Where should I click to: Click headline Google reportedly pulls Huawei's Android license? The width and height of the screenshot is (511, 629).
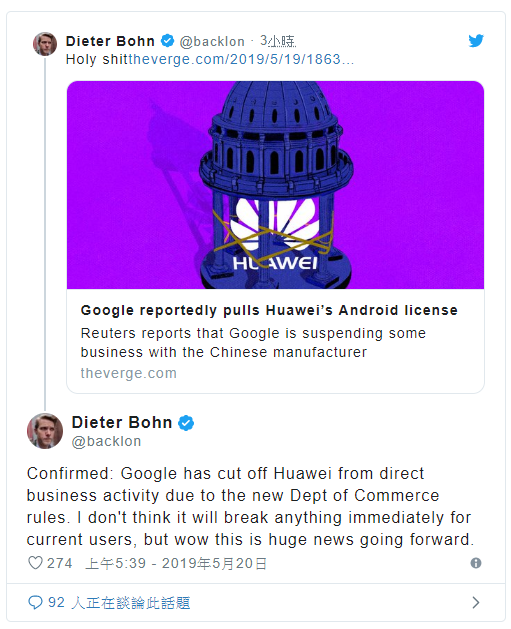269,310
